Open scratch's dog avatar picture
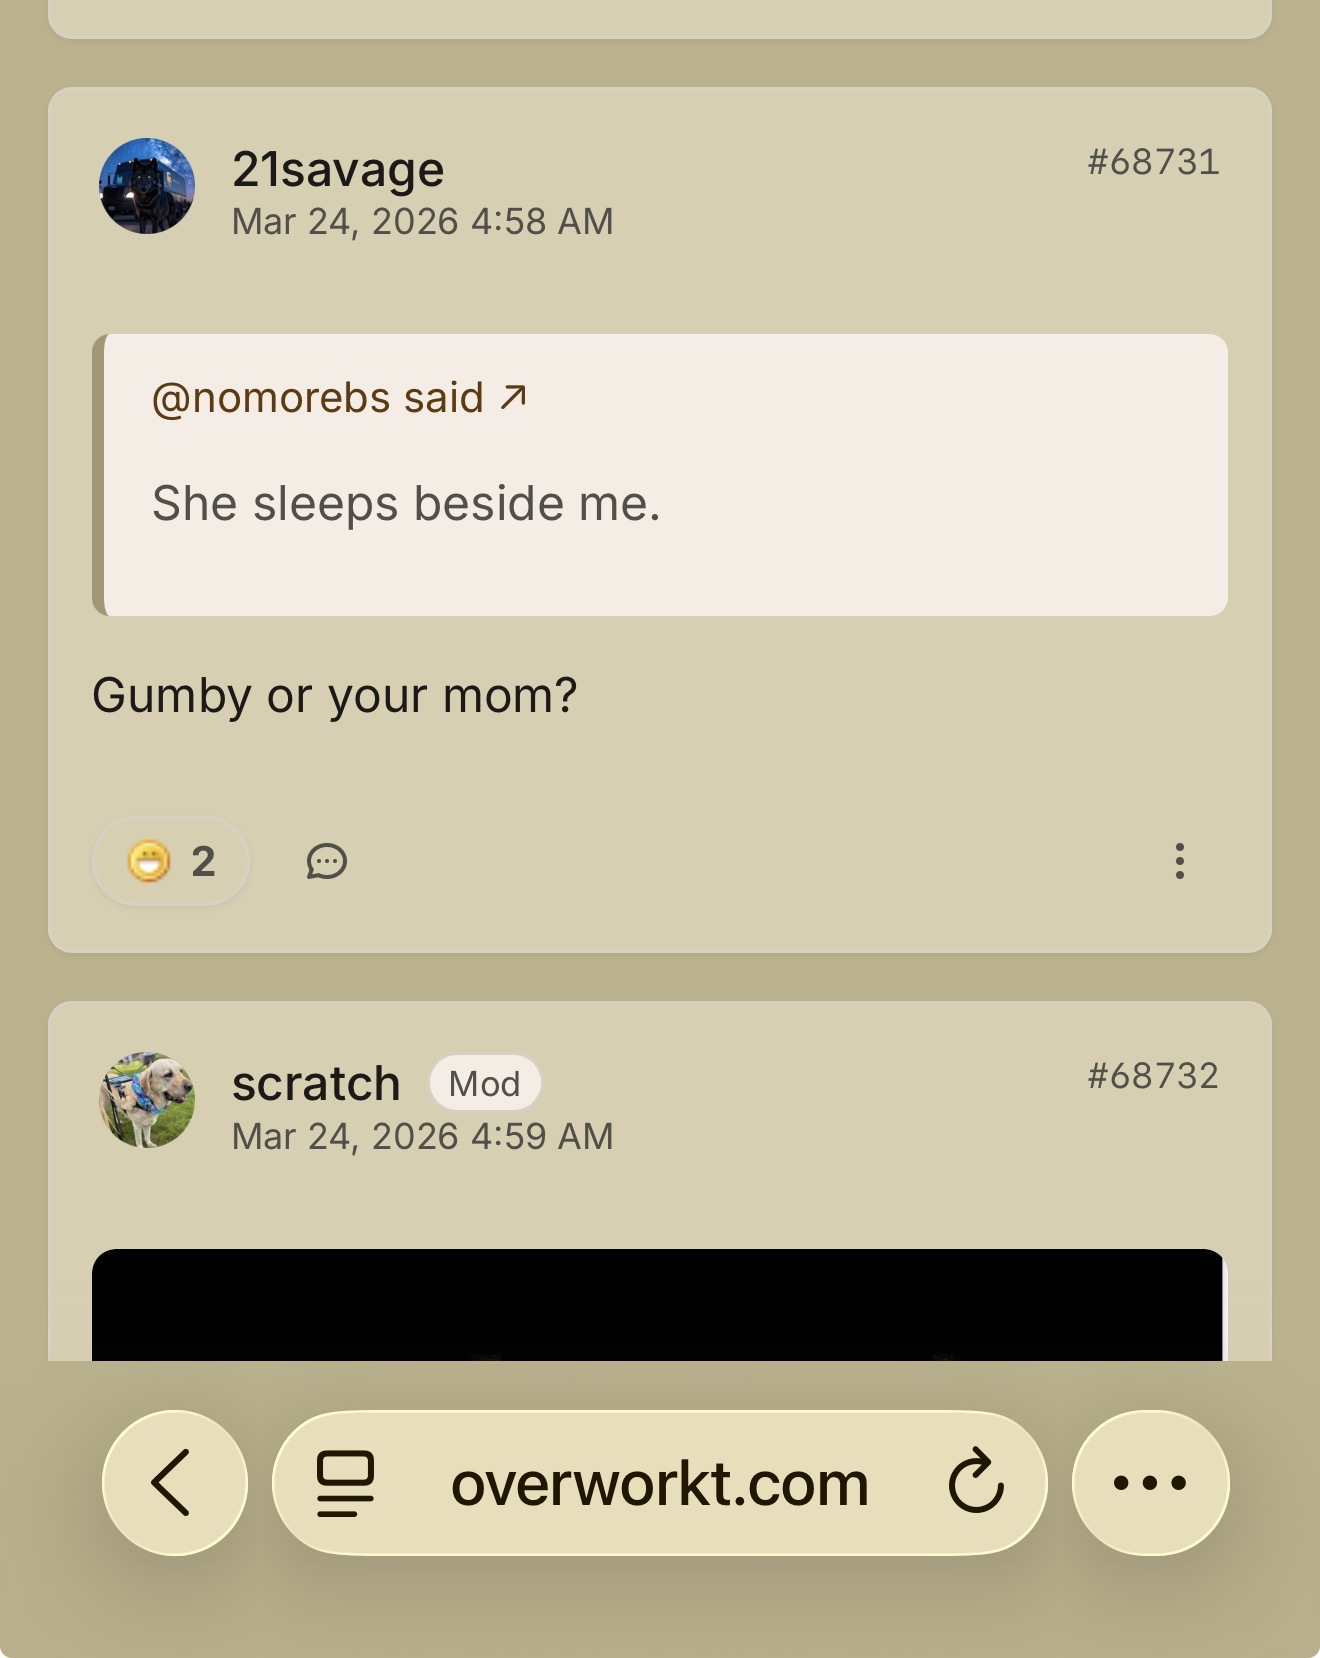This screenshot has height=1658, width=1320. tap(147, 1099)
